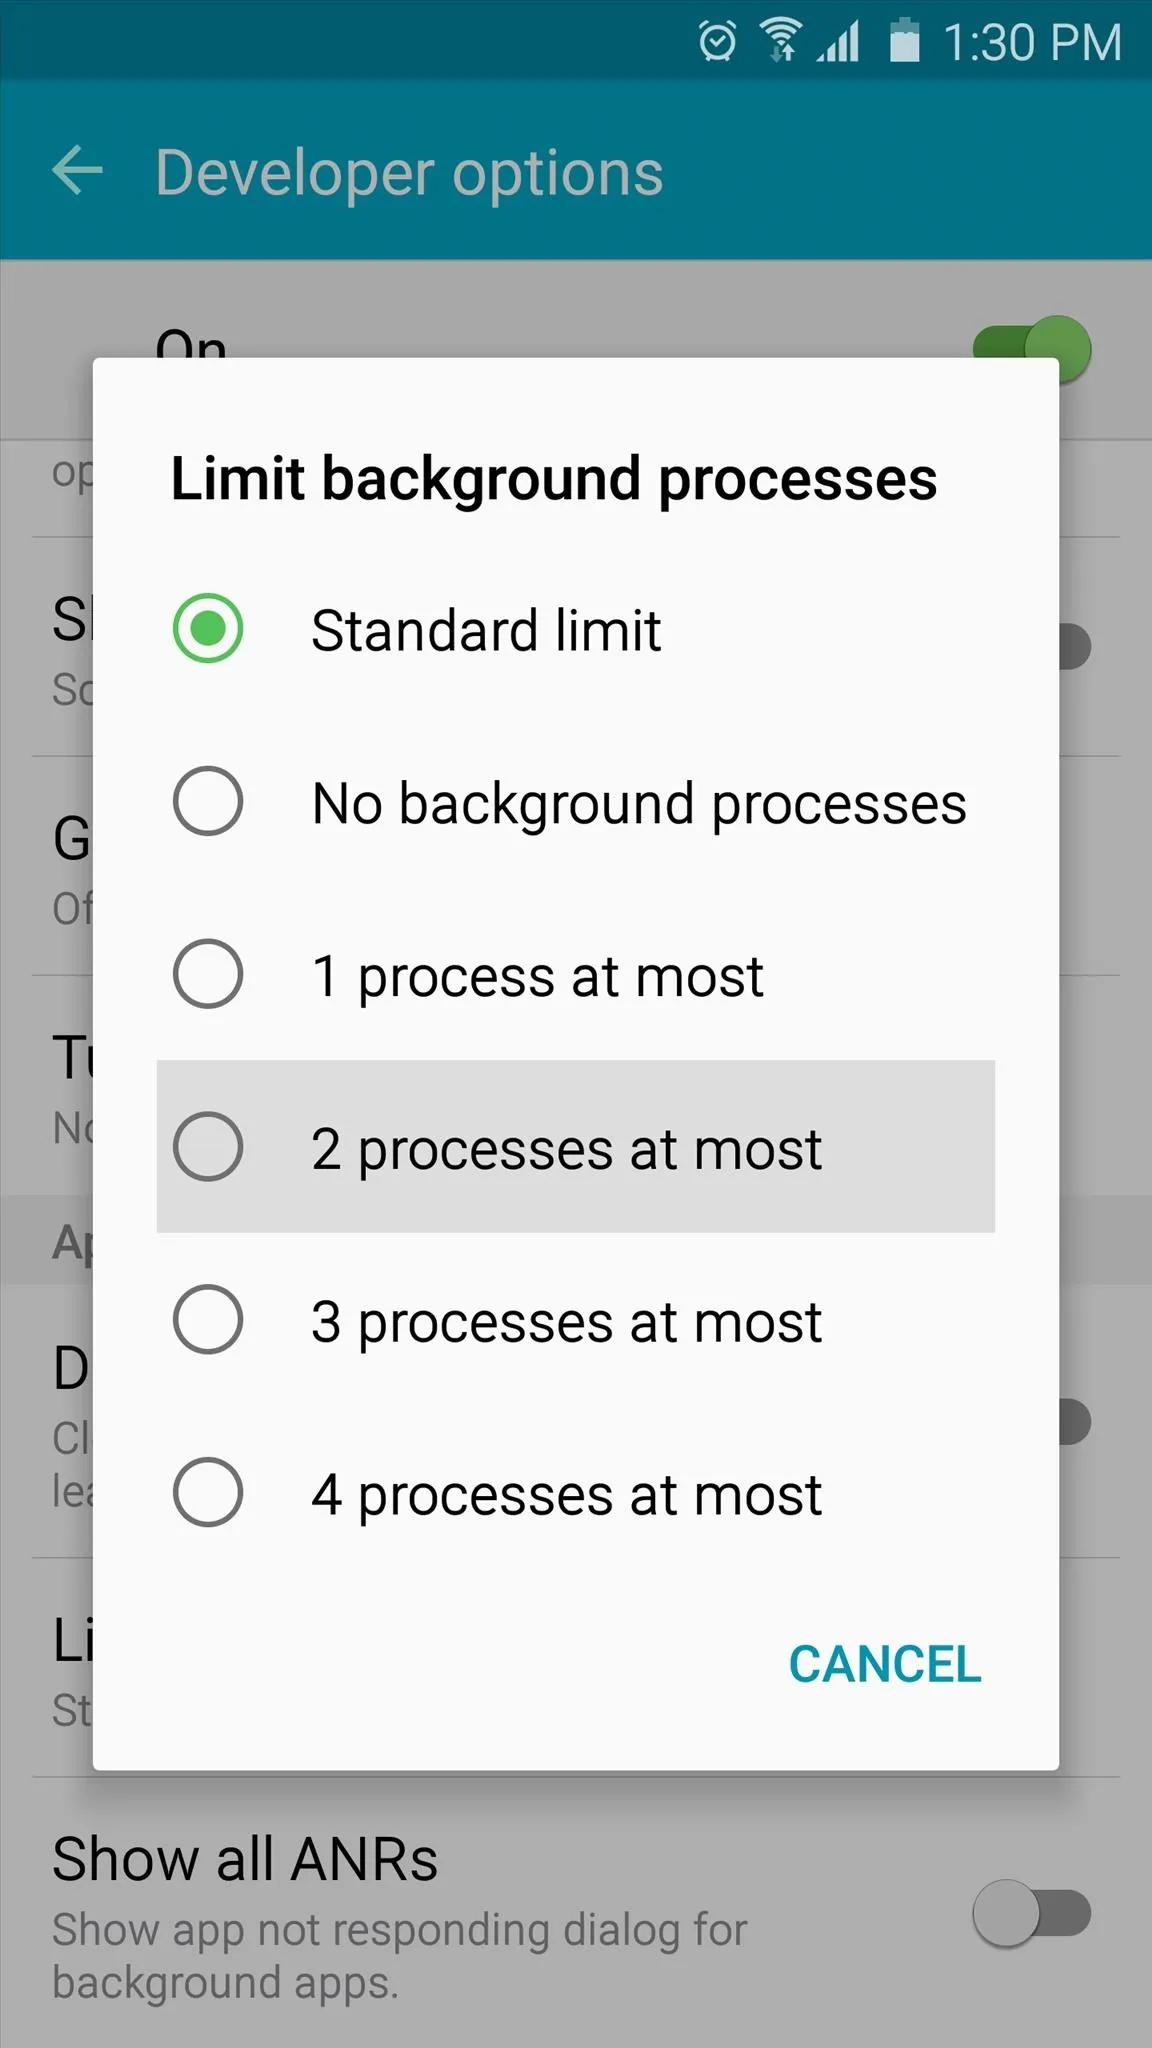The height and width of the screenshot is (2048, 1152).
Task: Tap the Limit background processes dialog title
Action: (x=554, y=478)
